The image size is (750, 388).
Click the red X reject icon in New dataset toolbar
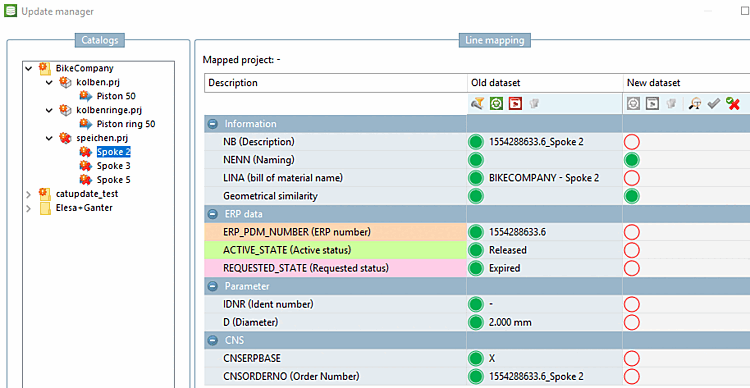coord(732,103)
